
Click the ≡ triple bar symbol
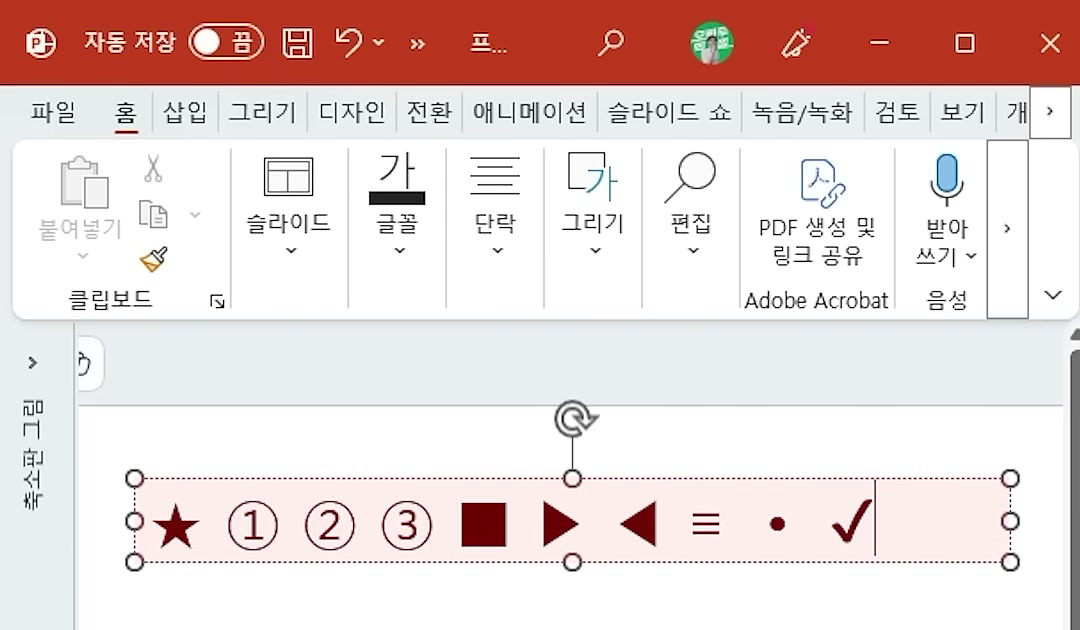[706, 525]
